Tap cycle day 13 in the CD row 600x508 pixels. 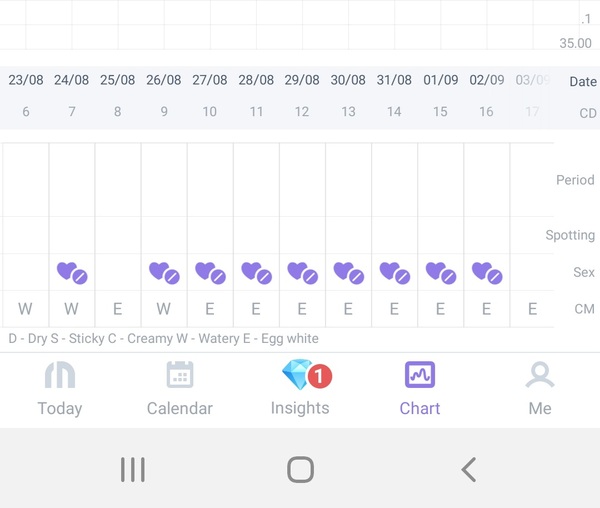tap(348, 112)
